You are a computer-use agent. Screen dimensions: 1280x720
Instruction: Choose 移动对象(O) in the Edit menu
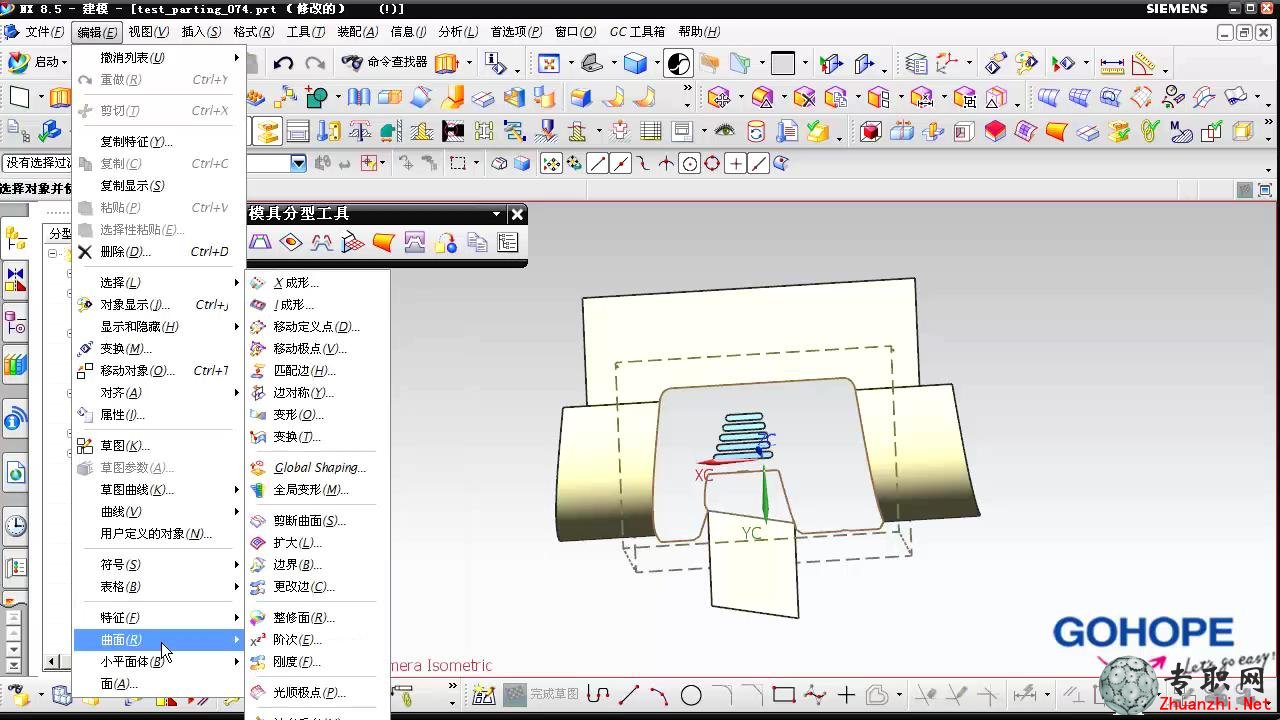coord(159,371)
